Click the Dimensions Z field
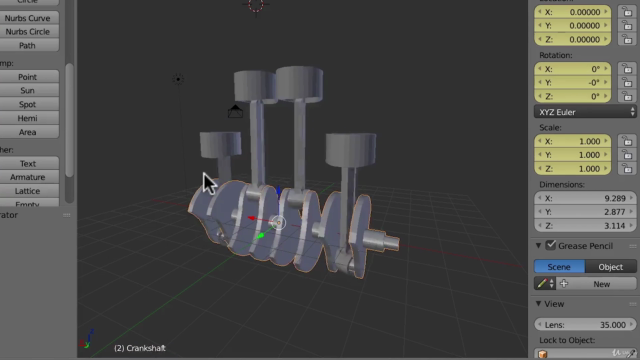 [585, 226]
